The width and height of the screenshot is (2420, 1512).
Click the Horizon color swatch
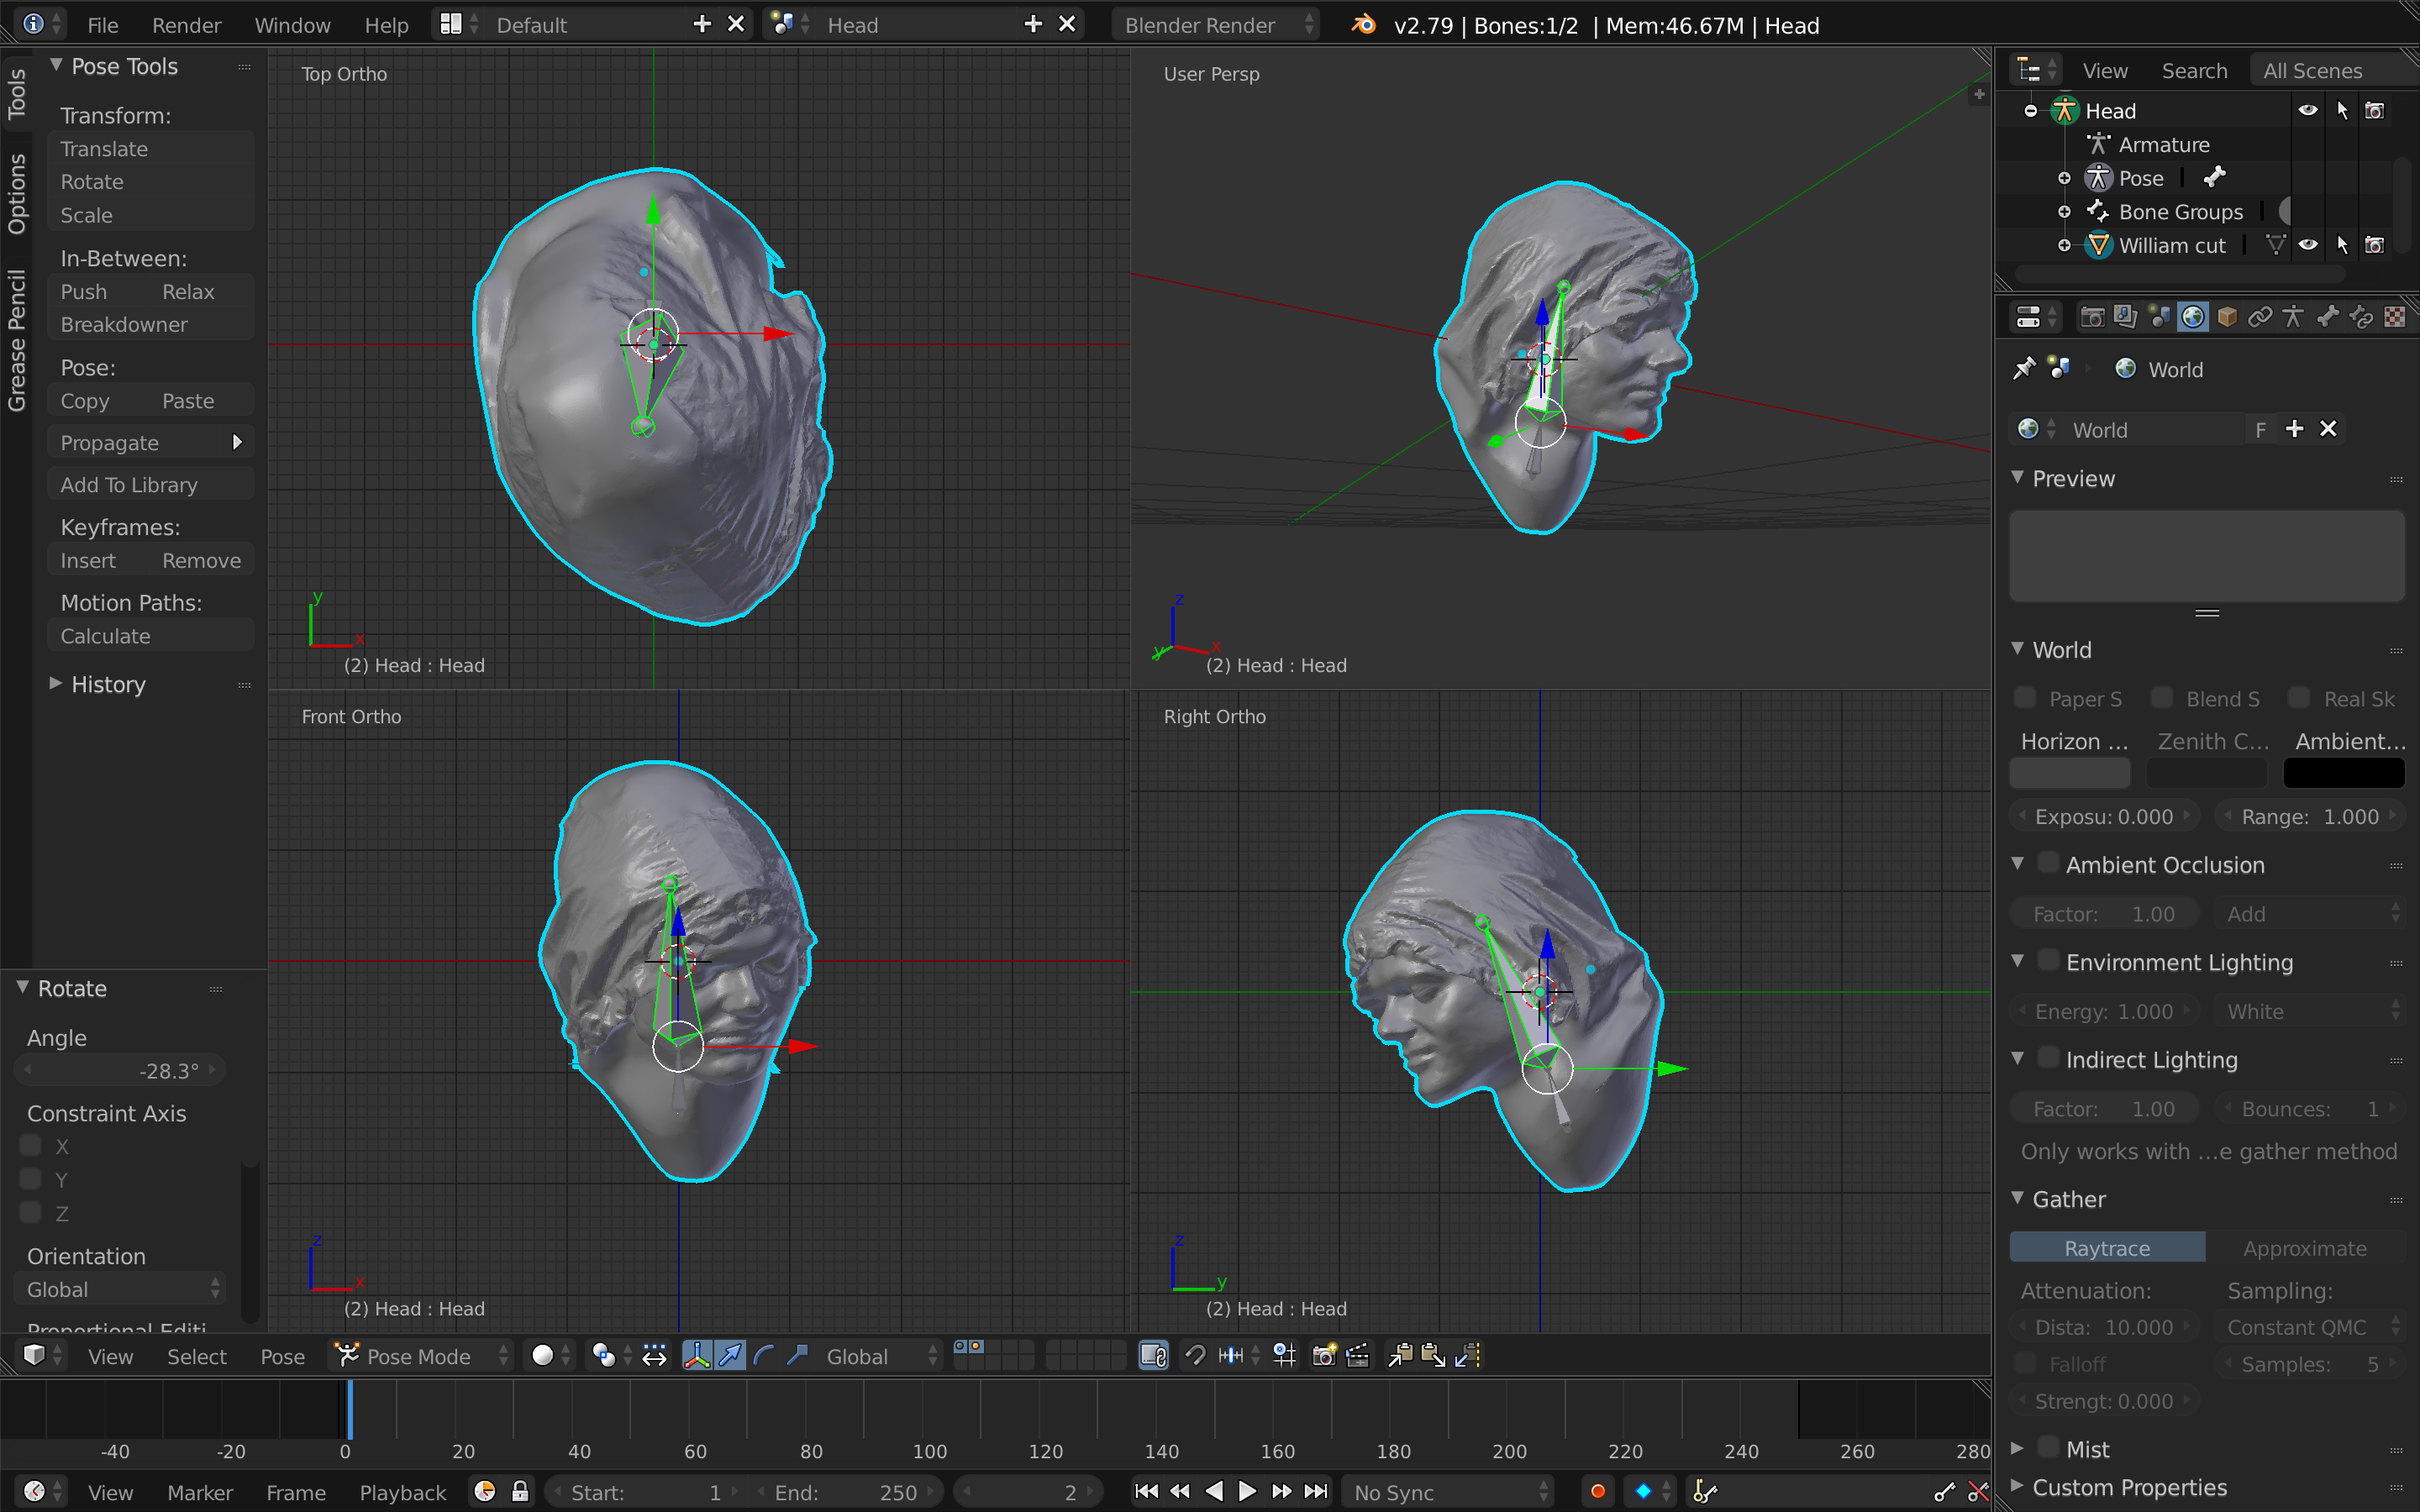pos(2069,772)
